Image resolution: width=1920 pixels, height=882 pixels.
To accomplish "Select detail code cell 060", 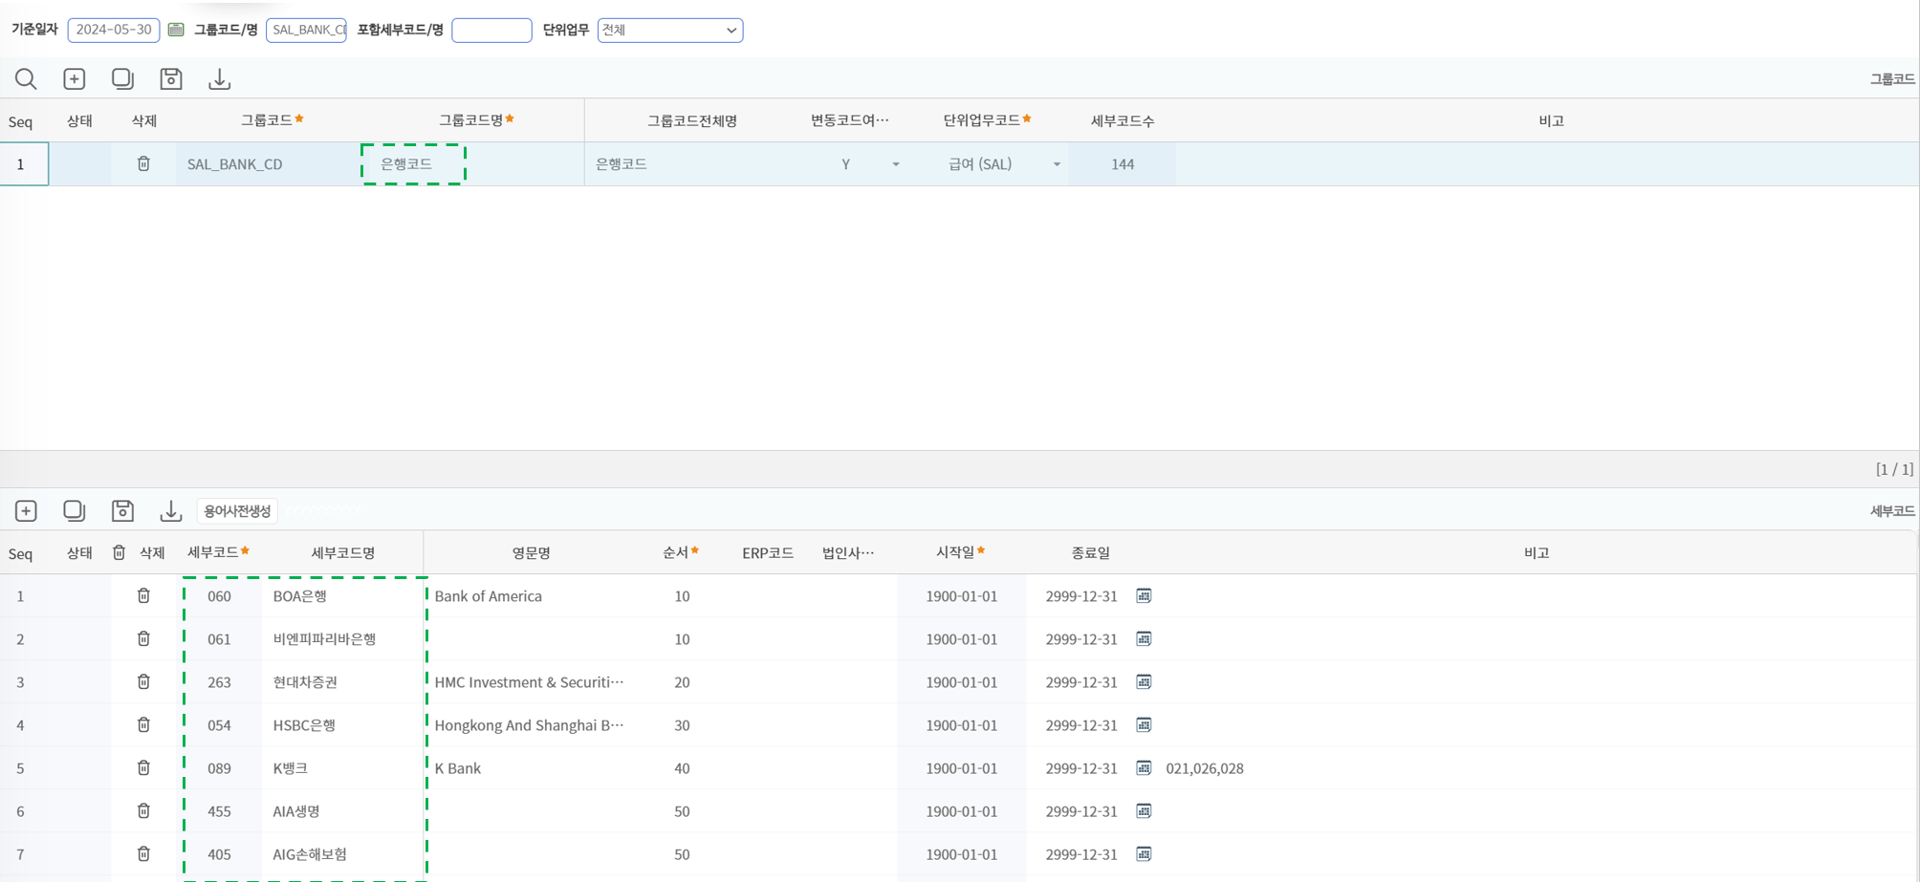I will (219, 596).
